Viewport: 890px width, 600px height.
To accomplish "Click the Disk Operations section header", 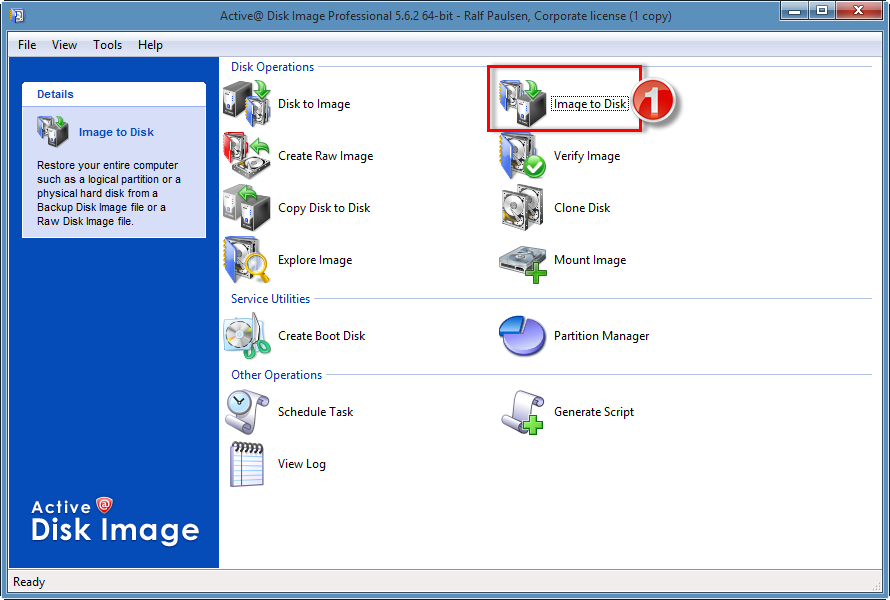I will [x=272, y=67].
